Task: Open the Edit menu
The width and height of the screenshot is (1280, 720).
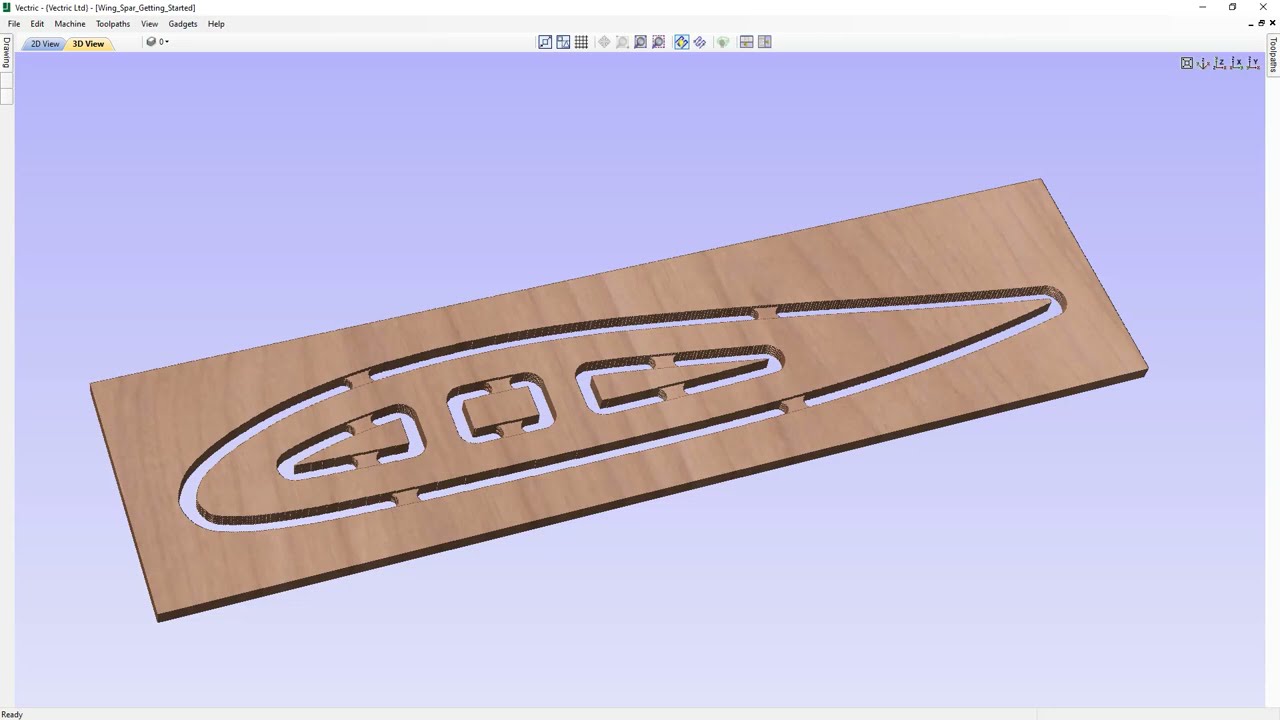Action: tap(37, 24)
